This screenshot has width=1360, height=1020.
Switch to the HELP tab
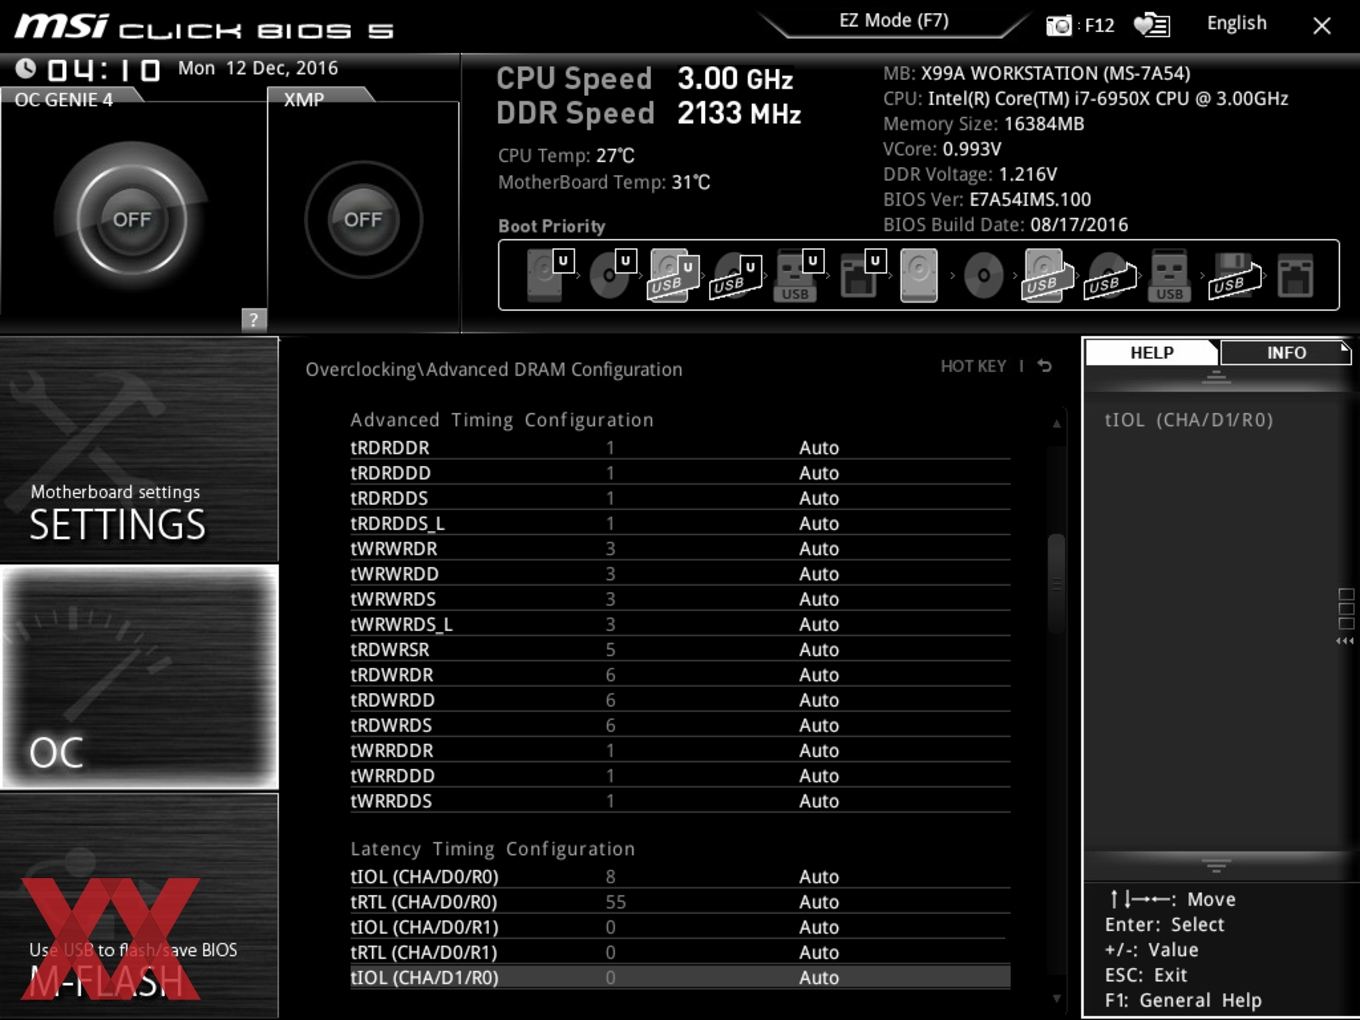tap(1152, 352)
